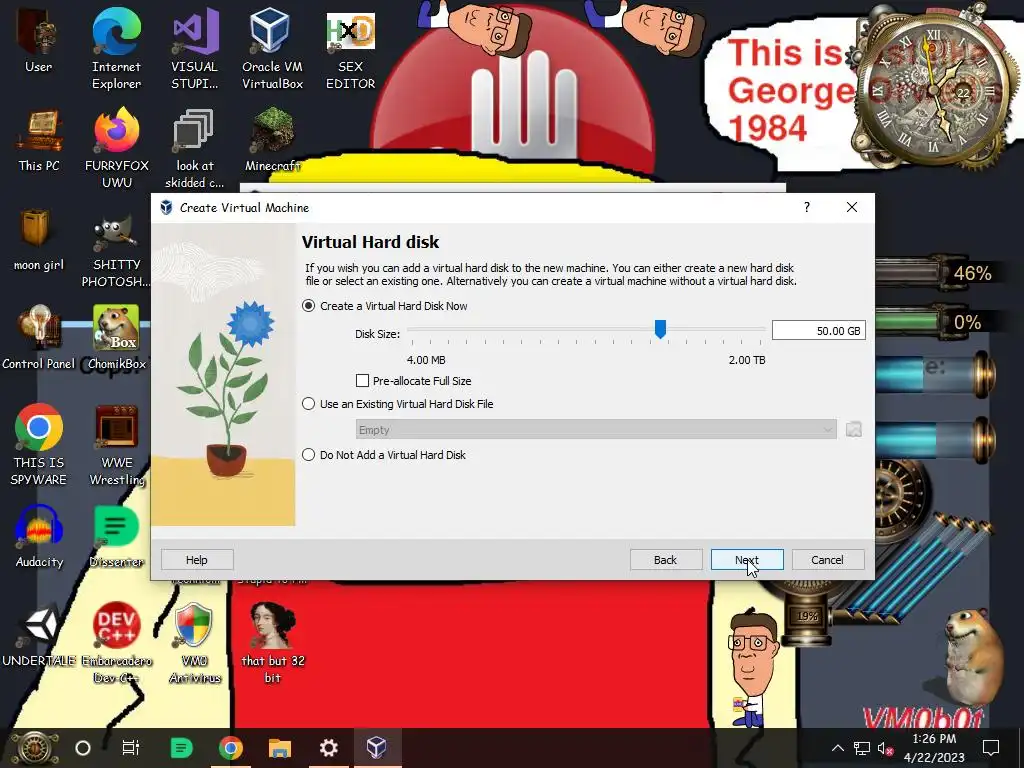
Task: Show hidden tray icons chevron
Action: point(837,748)
